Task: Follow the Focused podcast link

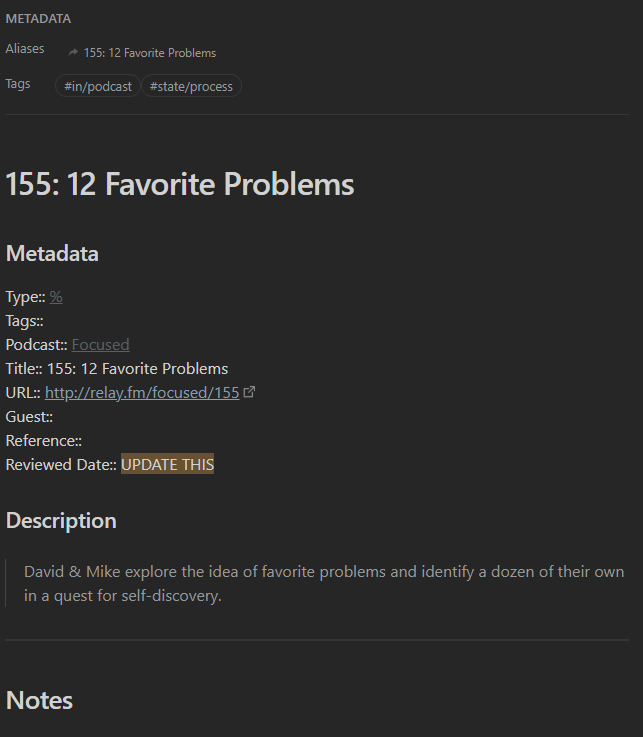Action: pos(101,345)
